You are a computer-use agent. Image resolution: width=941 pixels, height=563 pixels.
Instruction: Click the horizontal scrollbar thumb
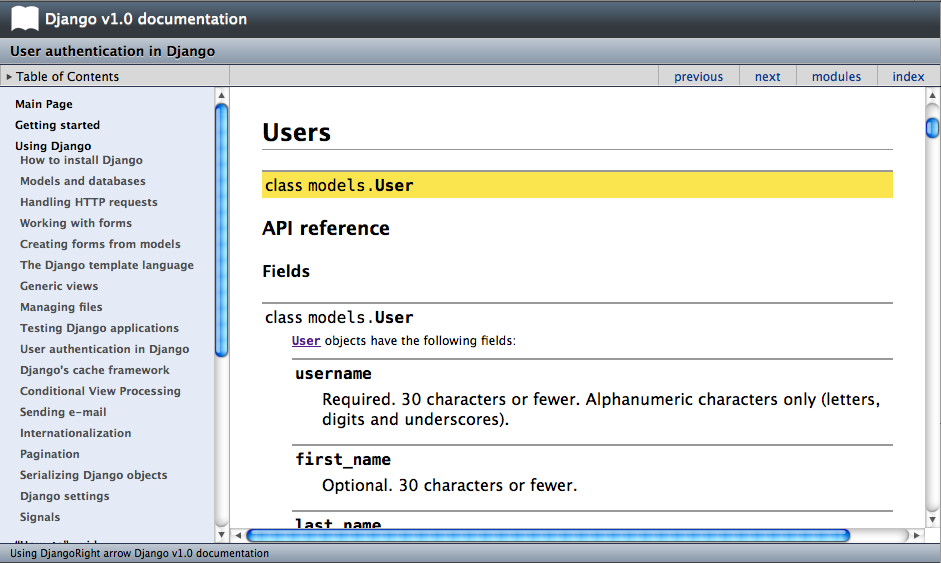pos(547,536)
